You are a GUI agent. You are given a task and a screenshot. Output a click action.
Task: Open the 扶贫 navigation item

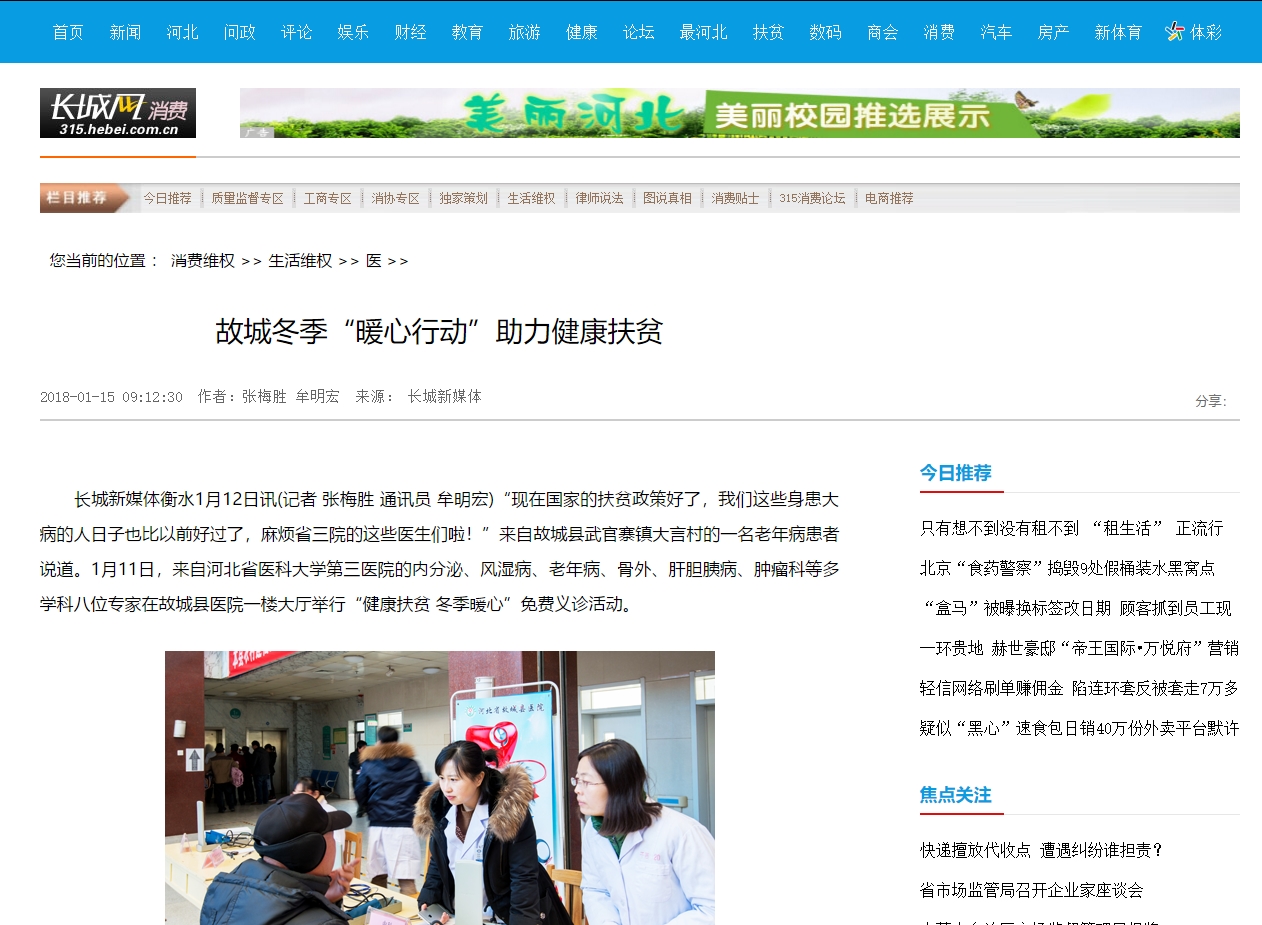pos(768,32)
